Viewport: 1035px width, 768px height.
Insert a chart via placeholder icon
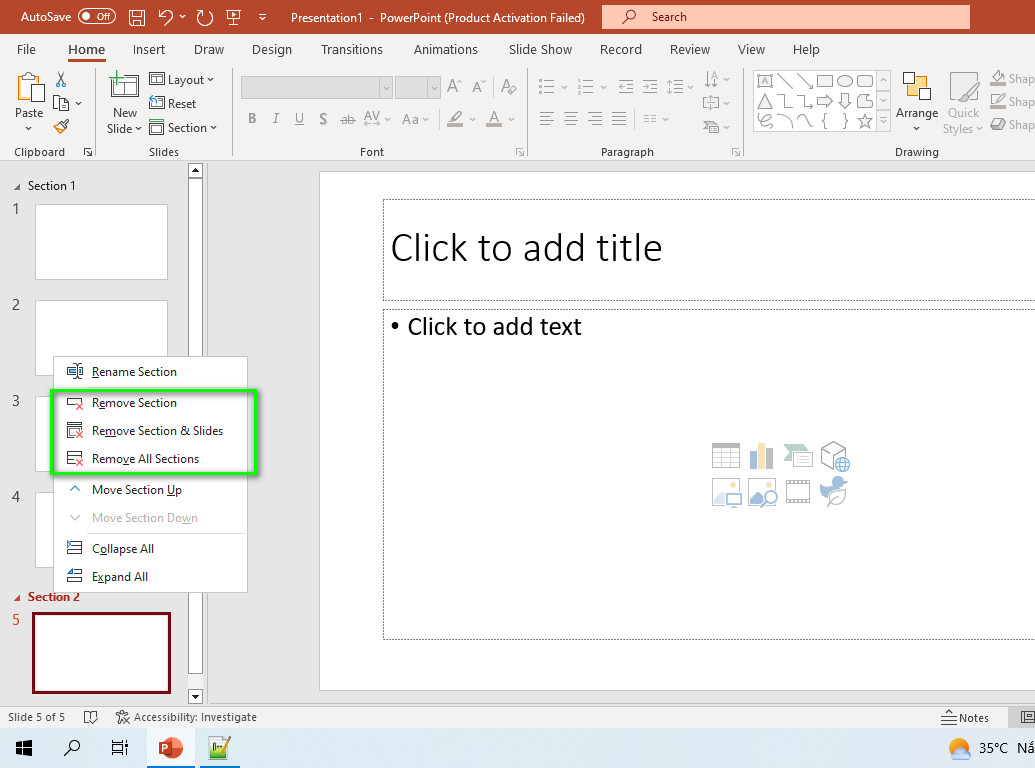click(x=761, y=456)
